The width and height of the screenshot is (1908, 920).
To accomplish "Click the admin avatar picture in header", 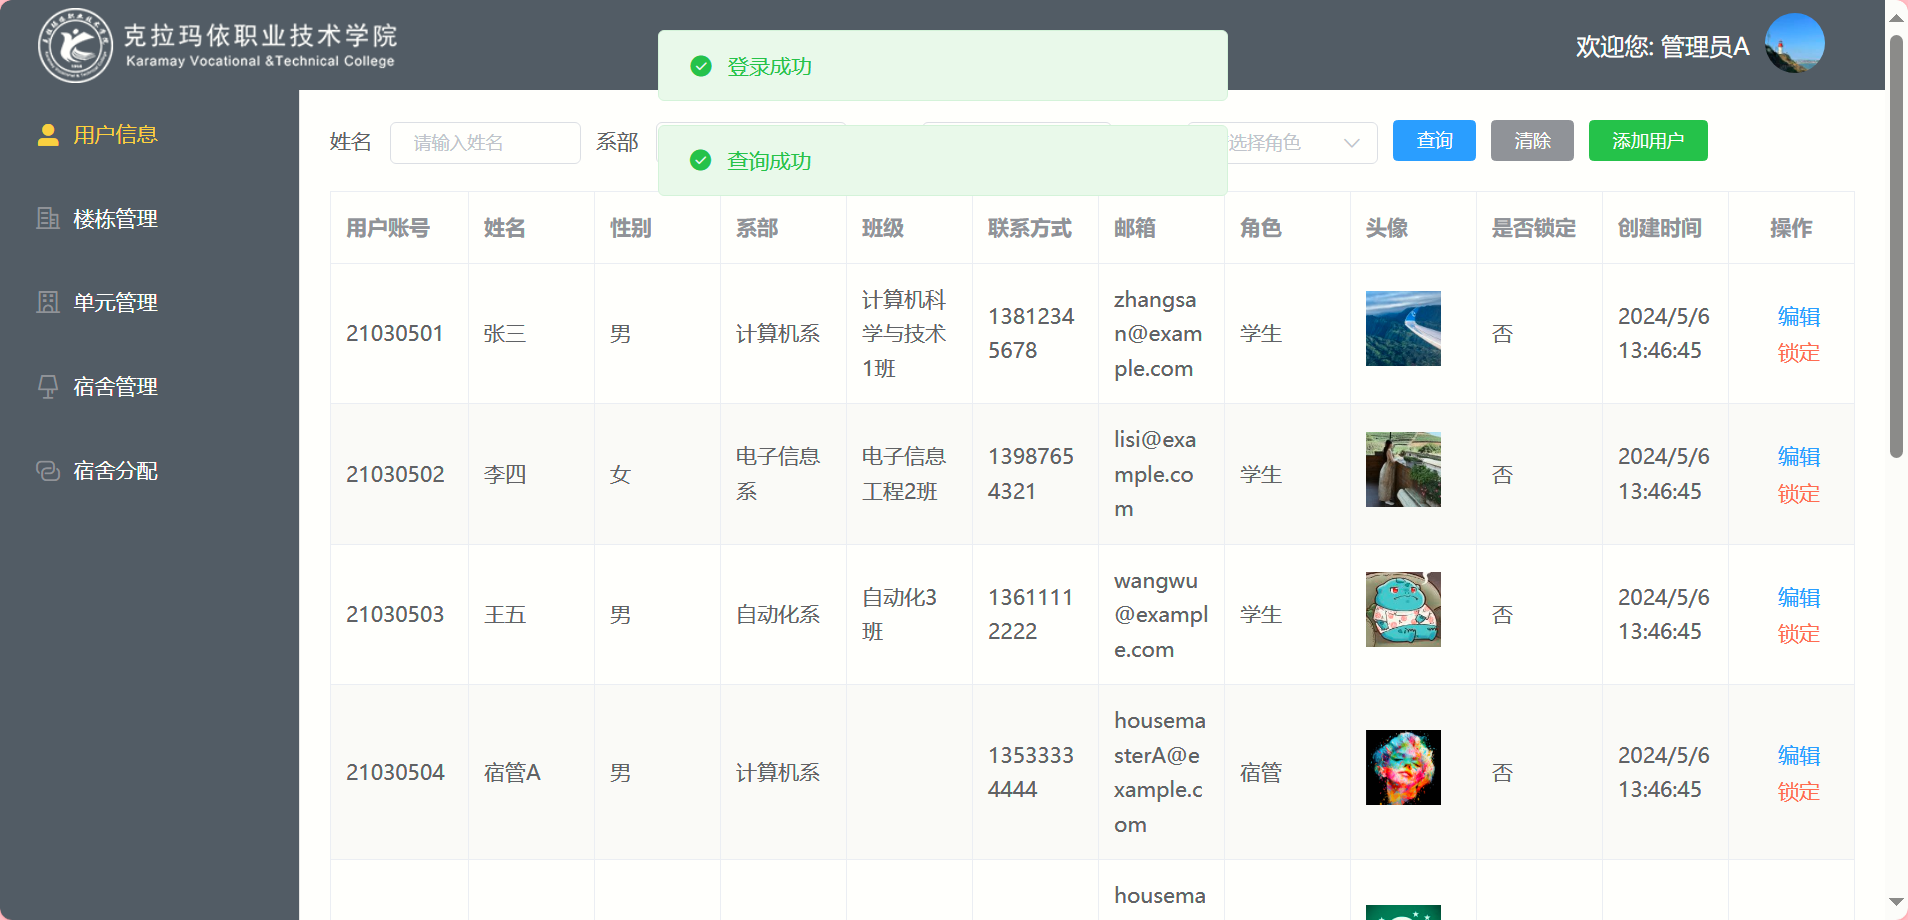I will (1795, 44).
